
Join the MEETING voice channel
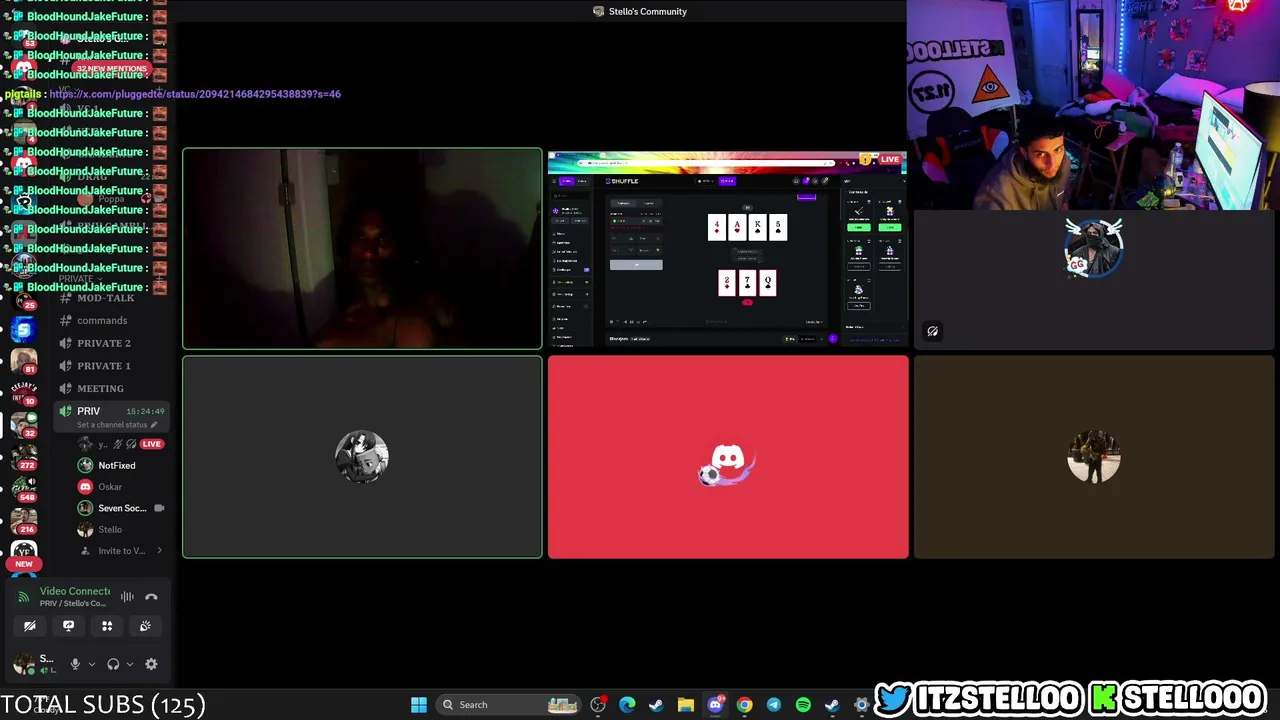(100, 388)
